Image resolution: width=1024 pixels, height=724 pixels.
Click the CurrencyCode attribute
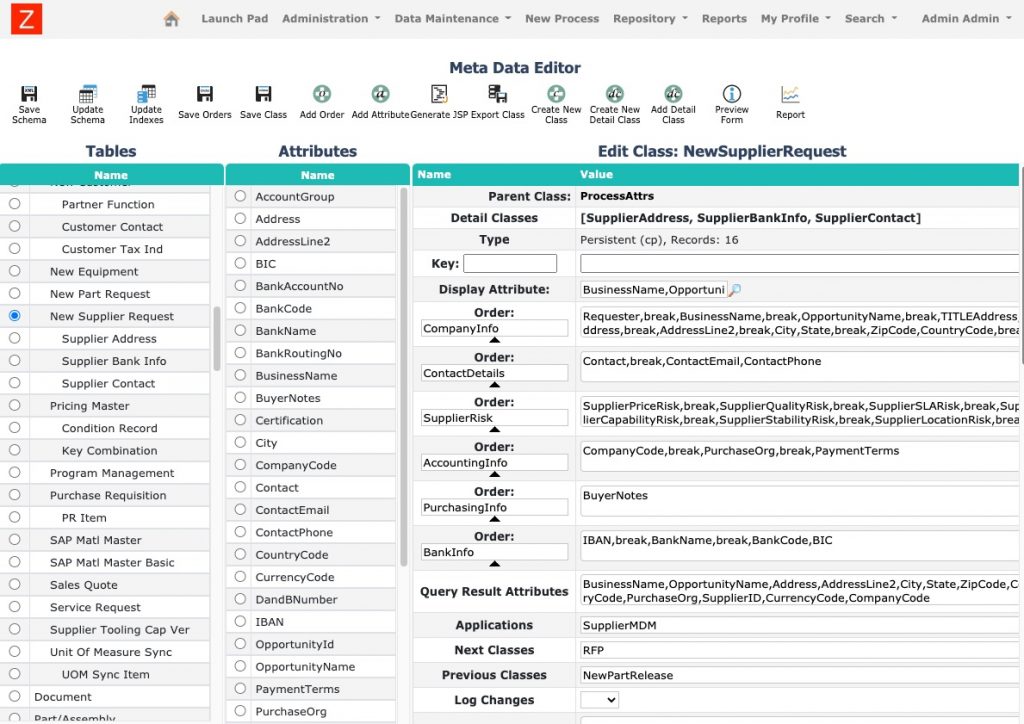[295, 577]
